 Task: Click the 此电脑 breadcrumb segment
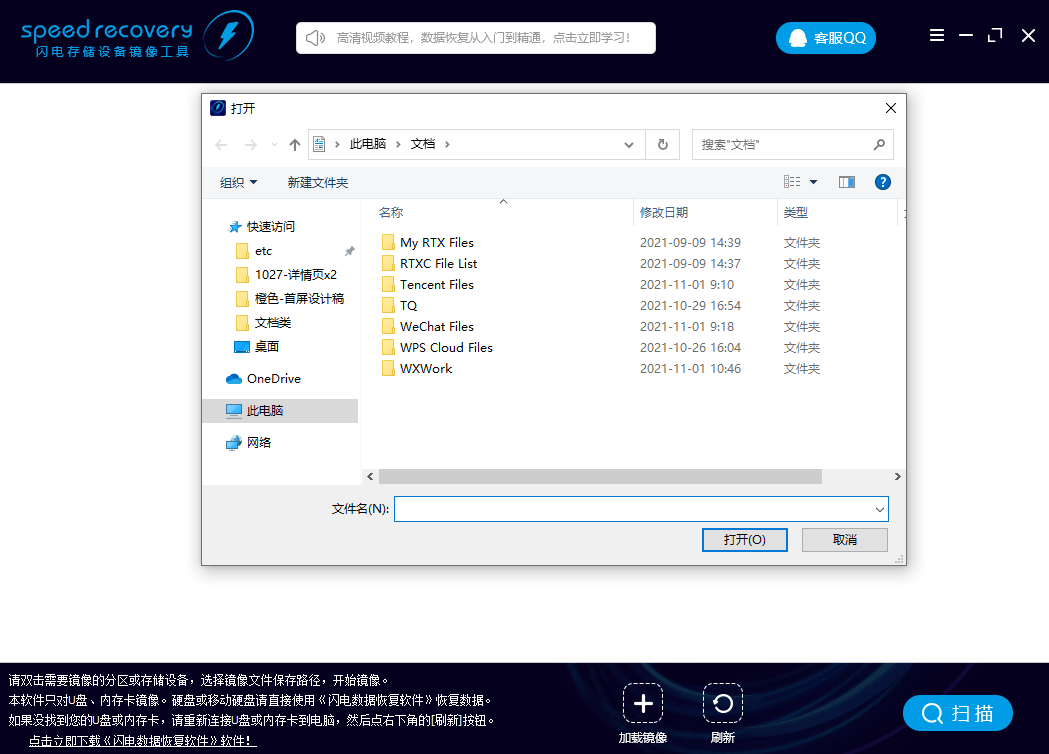tap(368, 144)
